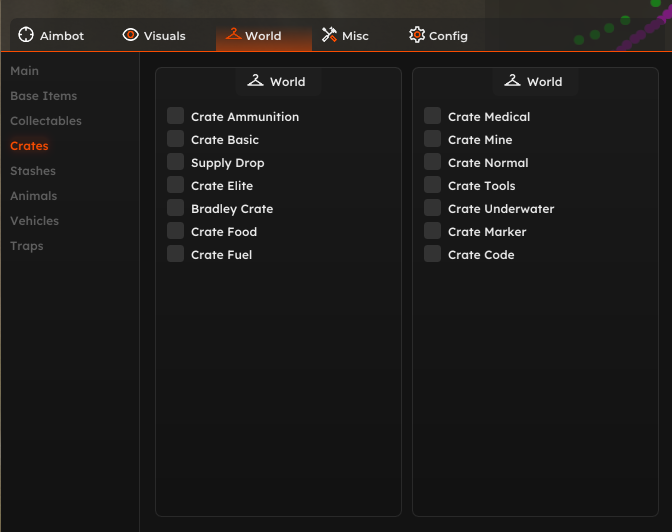
Task: Select Stashes in the sidebar
Action: (33, 171)
